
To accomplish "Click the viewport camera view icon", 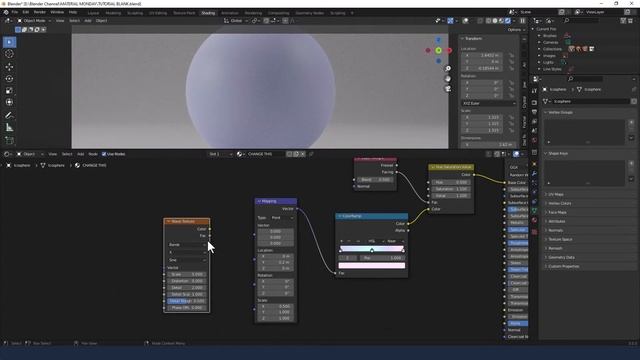I will click(x=448, y=89).
